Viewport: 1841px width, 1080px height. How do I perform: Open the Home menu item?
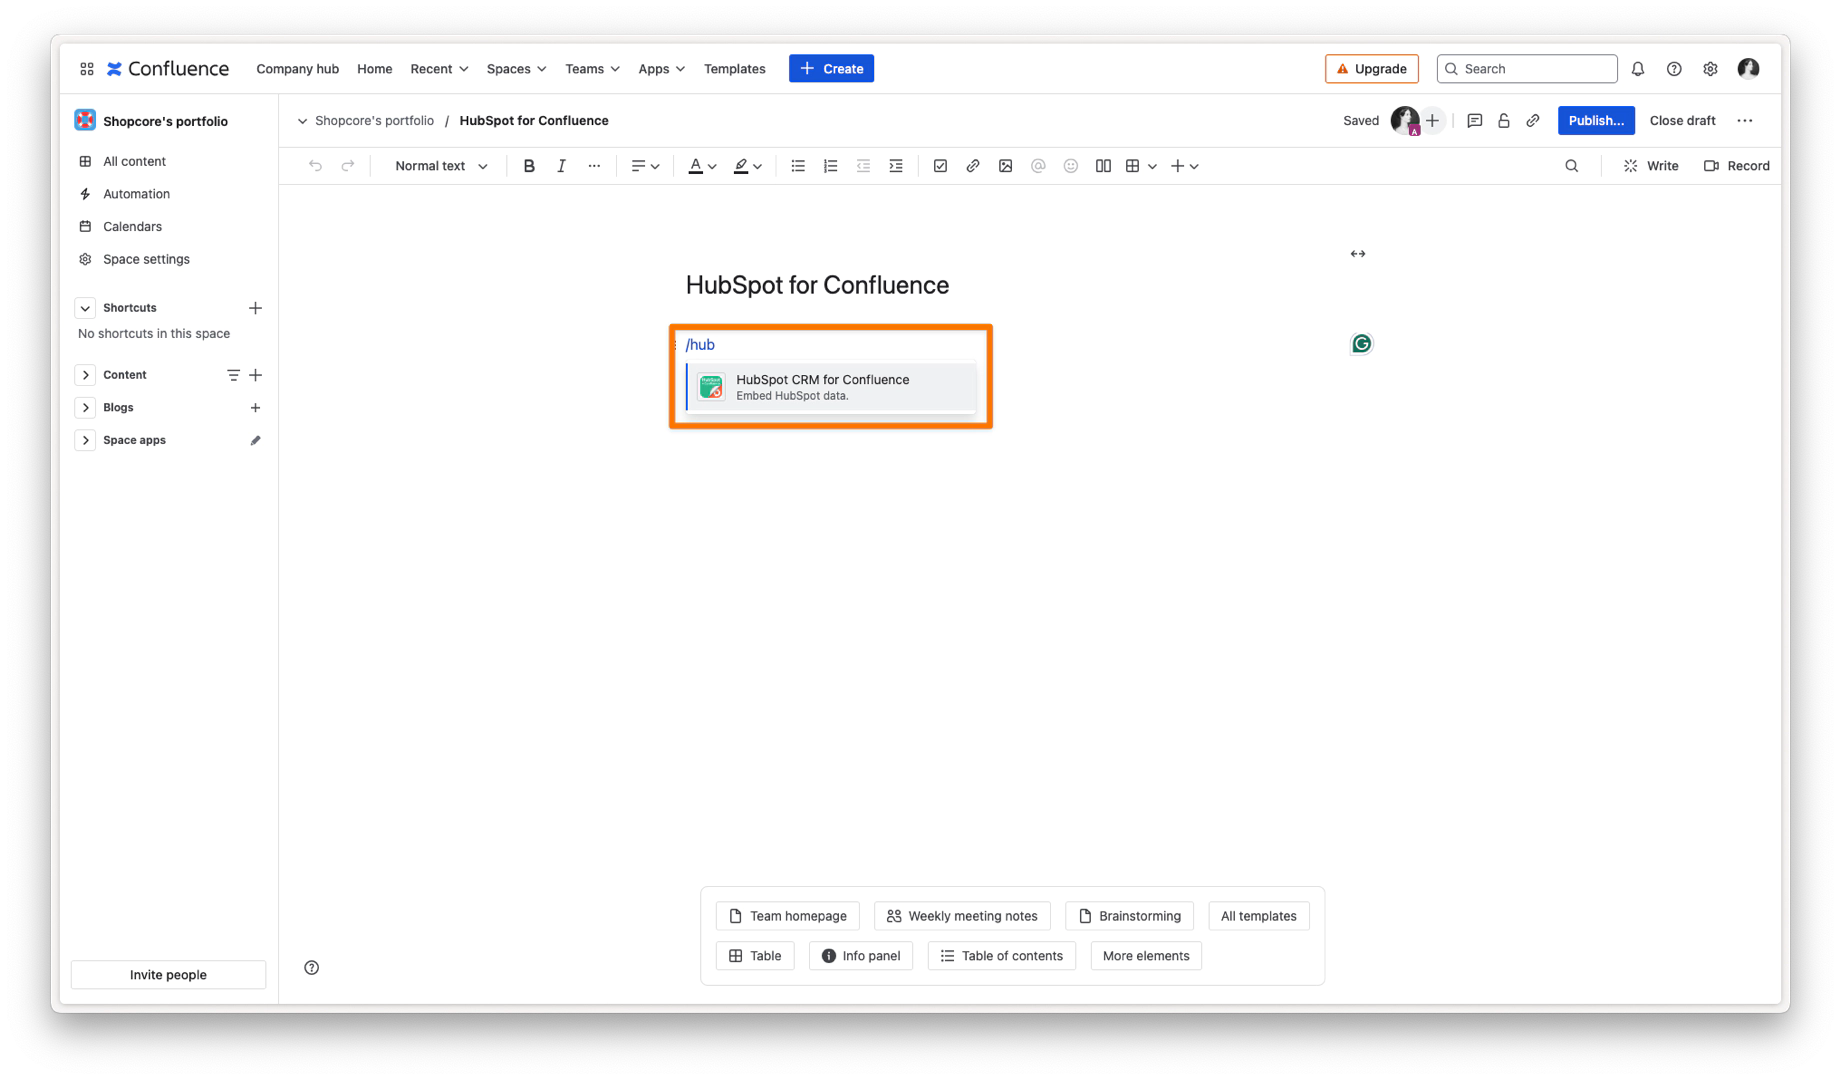374,69
